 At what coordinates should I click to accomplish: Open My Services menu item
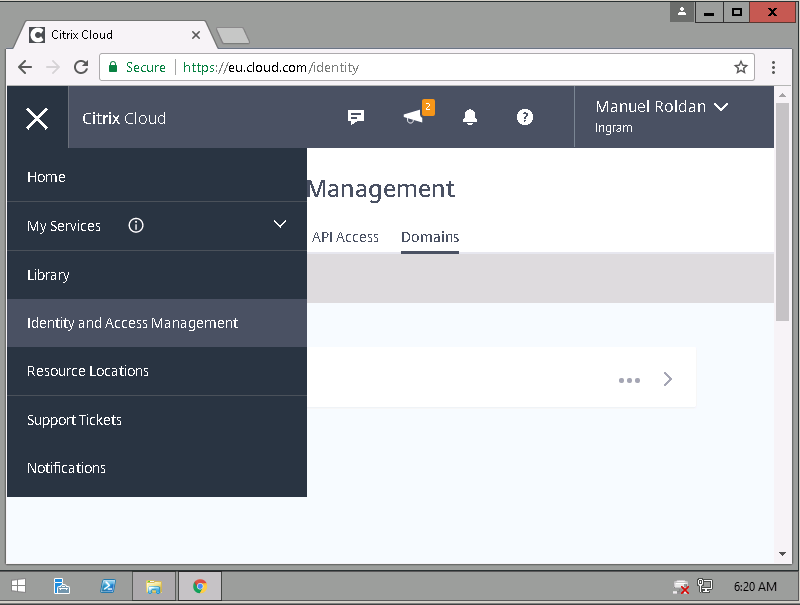(157, 226)
